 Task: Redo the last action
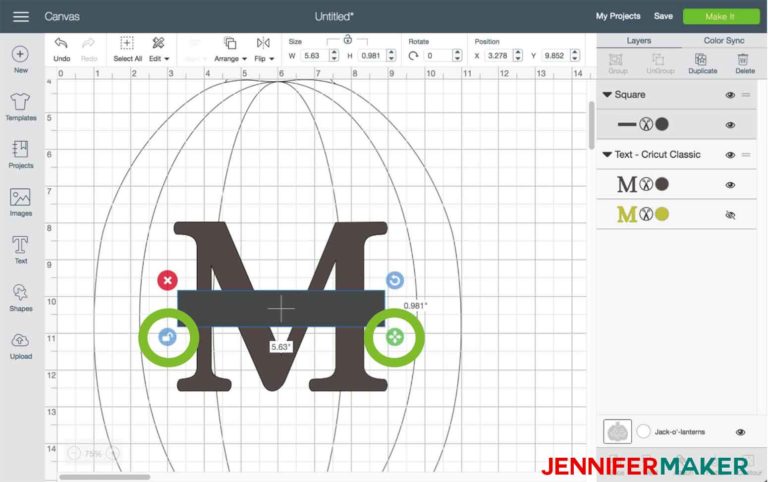tap(89, 49)
